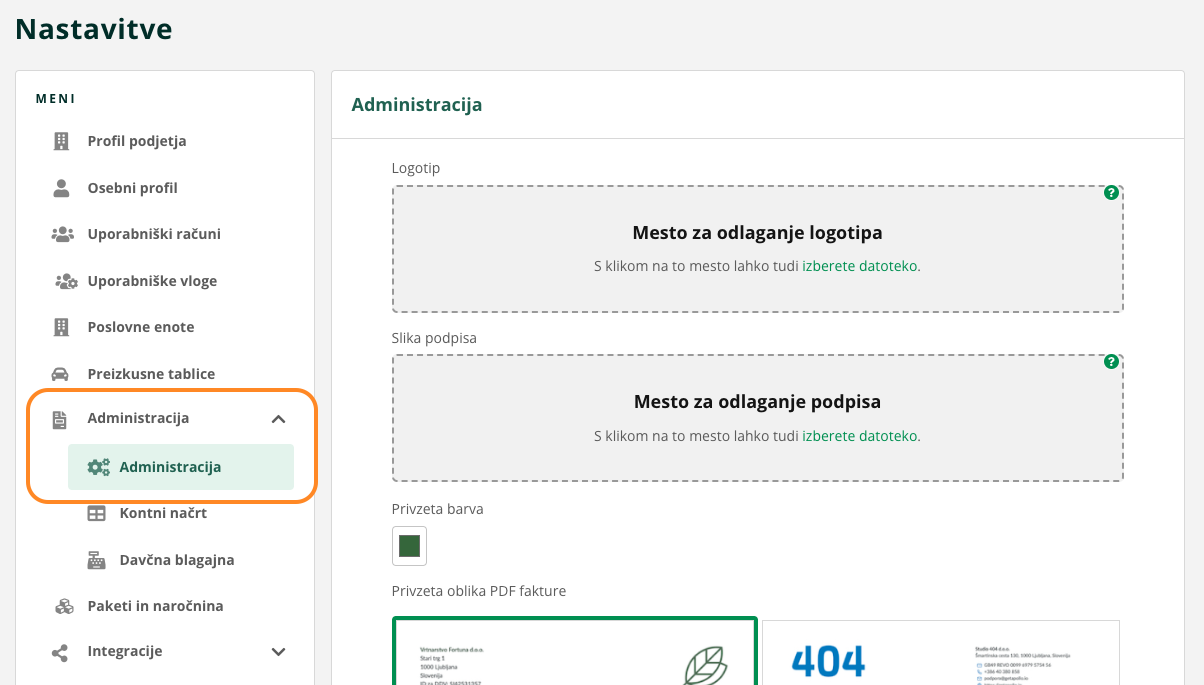Image resolution: width=1204 pixels, height=685 pixels.
Task: Click the document icon beside Administracija parent item
Action: [x=61, y=419]
